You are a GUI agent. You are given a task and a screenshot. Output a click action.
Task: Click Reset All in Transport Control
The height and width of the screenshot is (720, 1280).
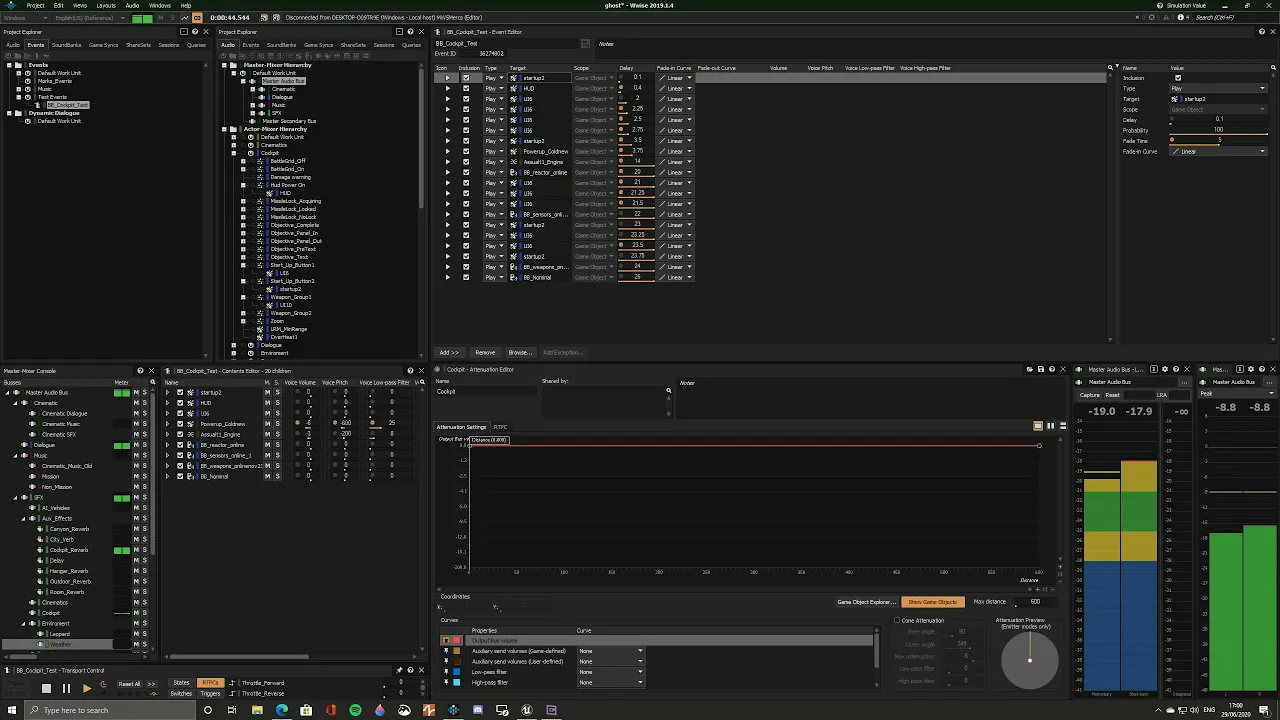coord(130,684)
